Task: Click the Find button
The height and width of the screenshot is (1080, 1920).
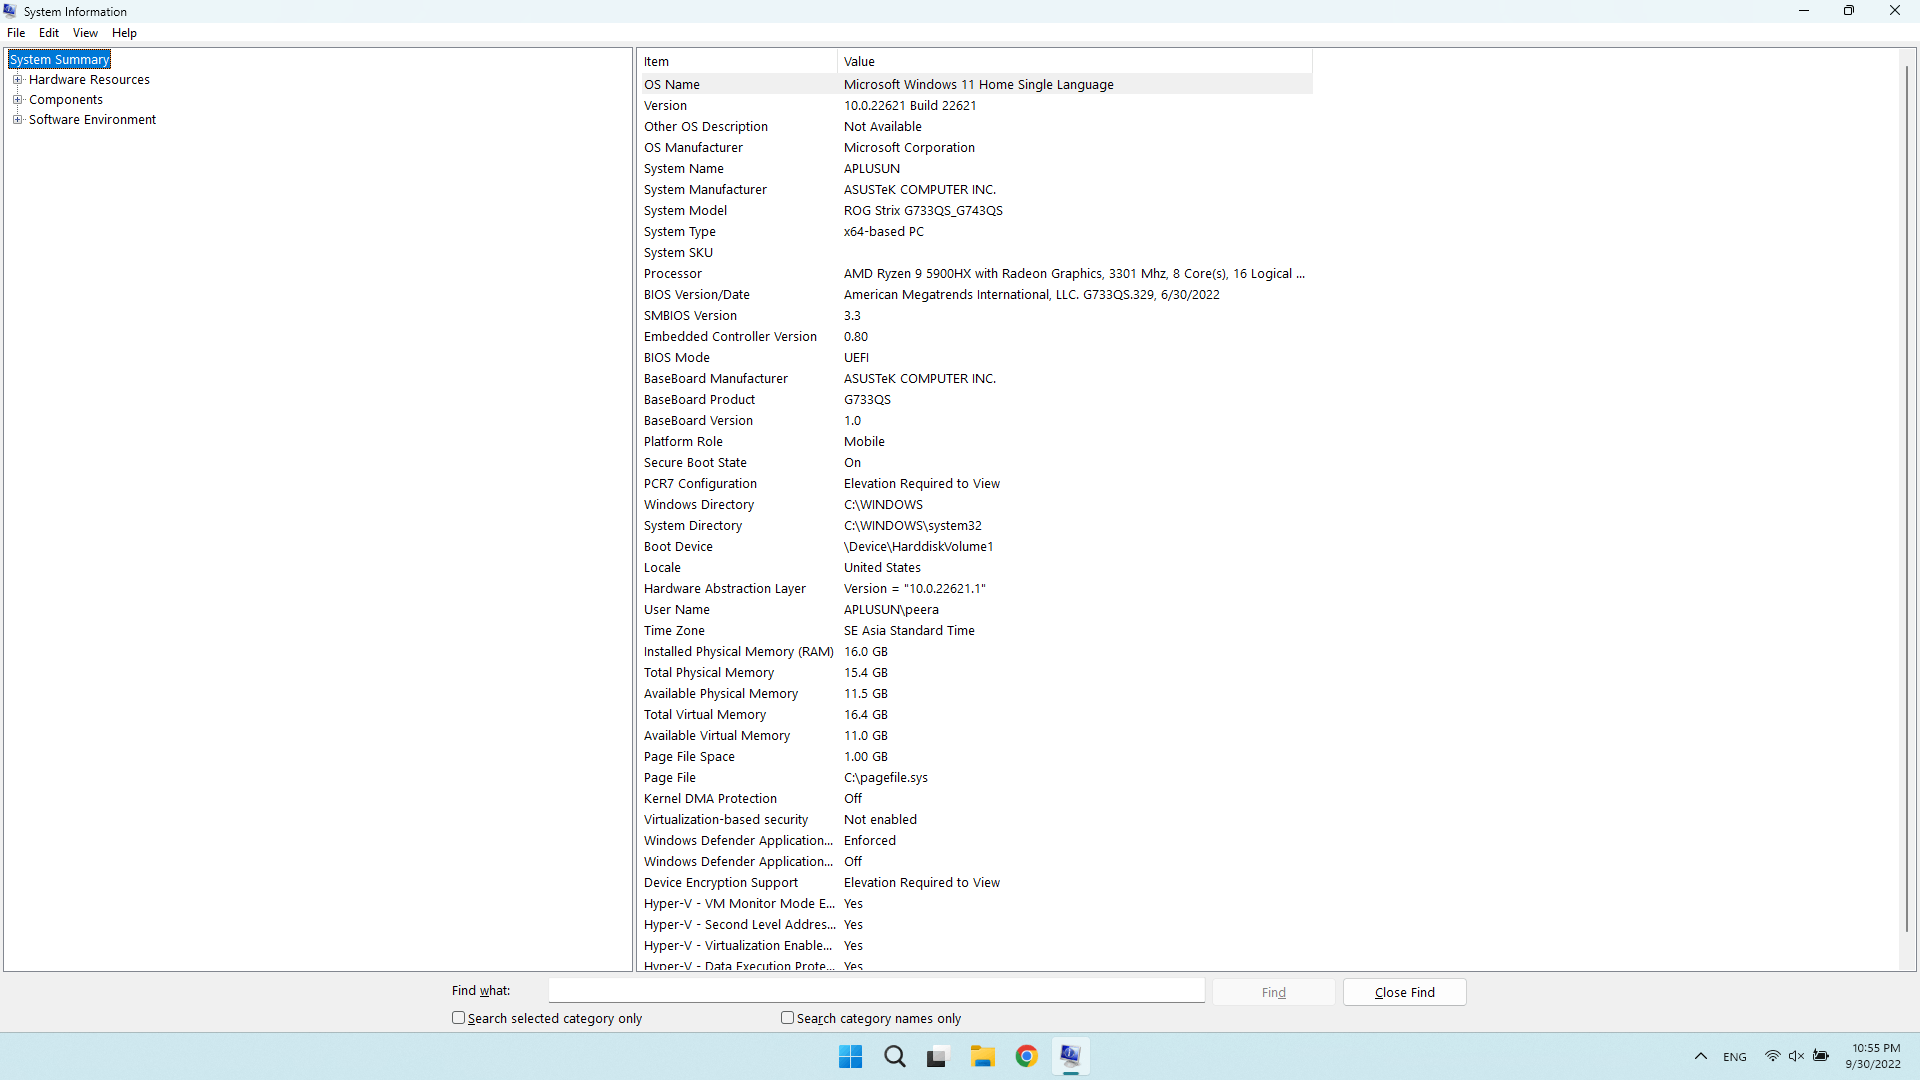Action: tap(1274, 992)
